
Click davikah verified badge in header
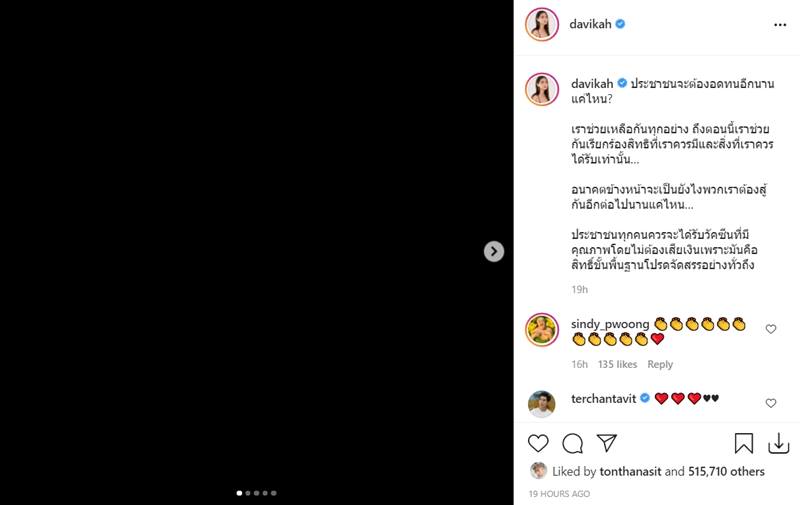[x=620, y=24]
